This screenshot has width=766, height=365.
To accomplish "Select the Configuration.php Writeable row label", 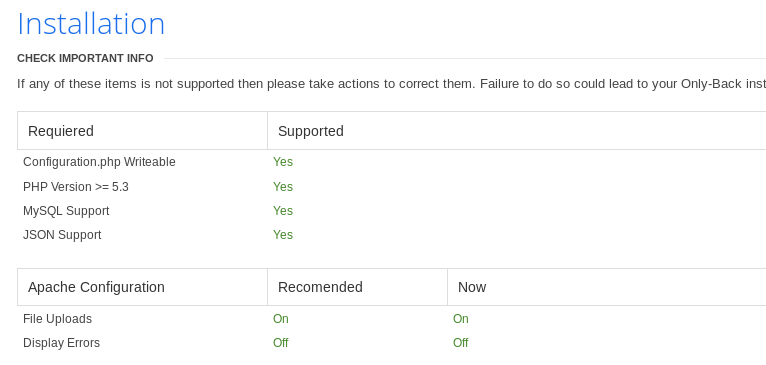I will tap(99, 162).
